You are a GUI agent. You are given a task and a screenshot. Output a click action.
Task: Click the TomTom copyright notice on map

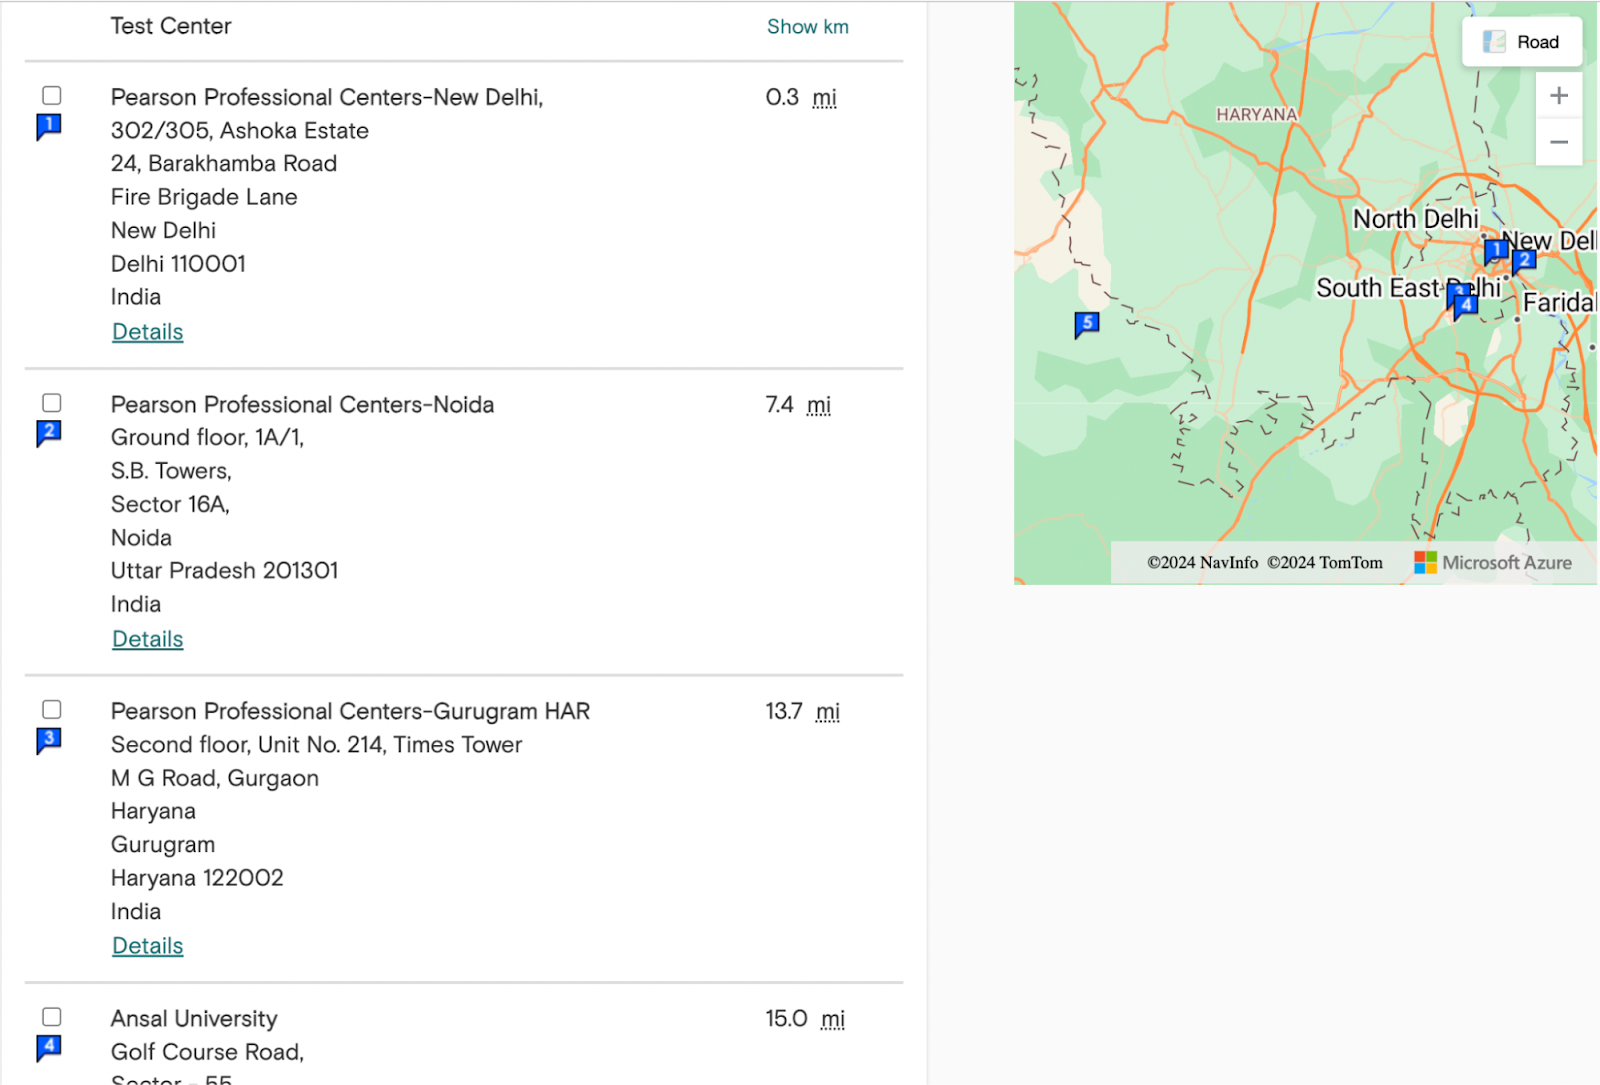coord(1325,563)
